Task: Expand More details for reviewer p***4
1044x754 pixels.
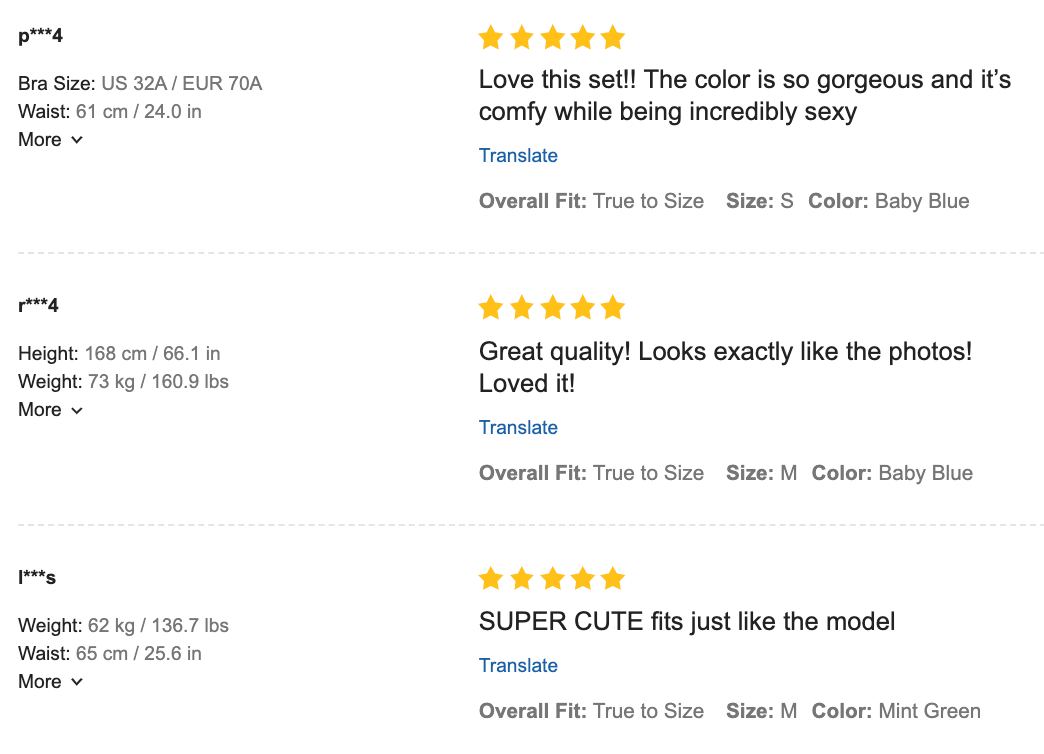Action: (x=50, y=140)
